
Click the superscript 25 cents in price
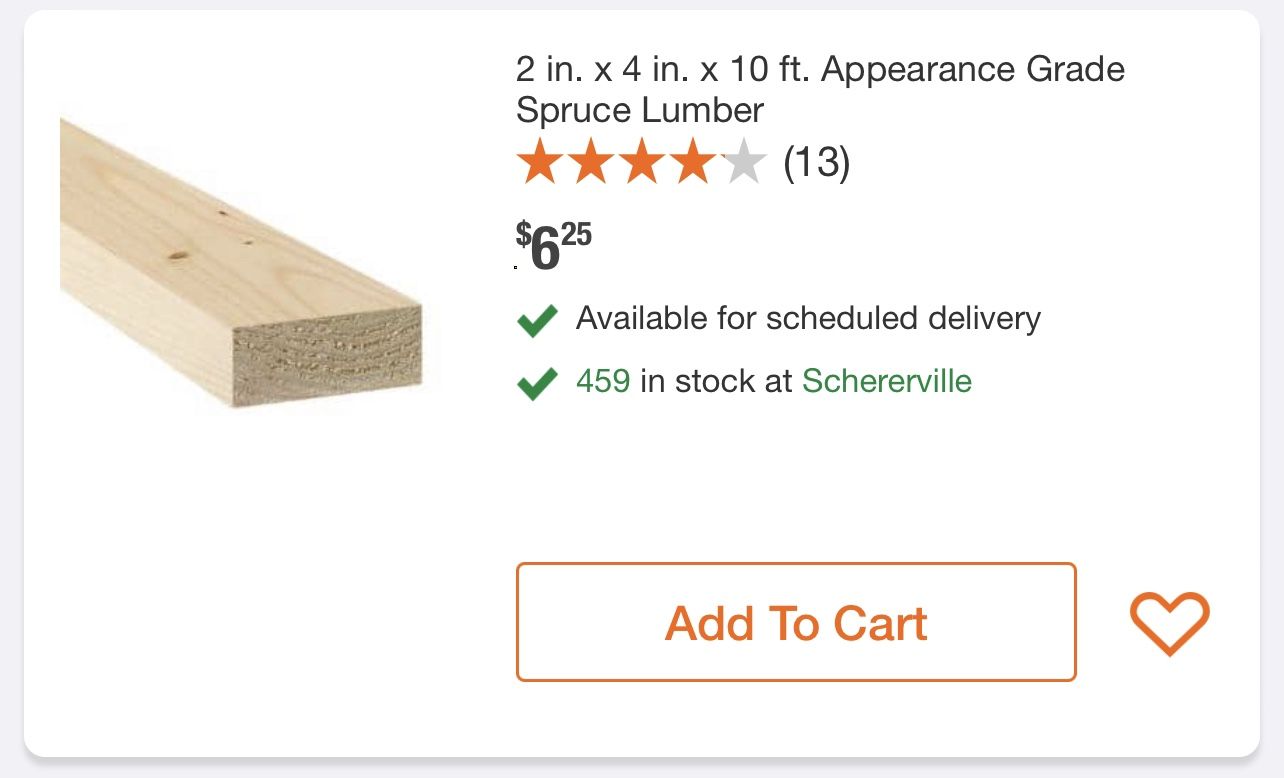[x=576, y=235]
